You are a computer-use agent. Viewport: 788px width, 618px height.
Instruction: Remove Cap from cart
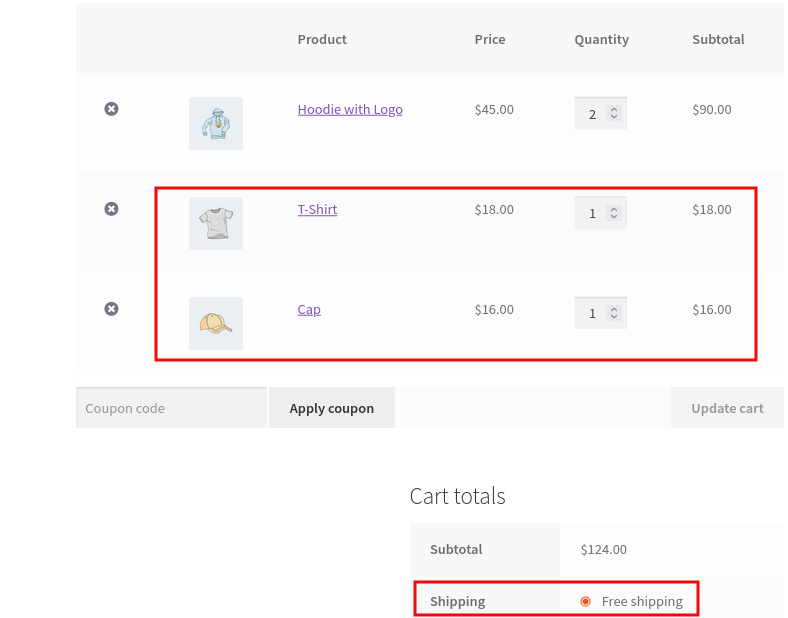click(x=112, y=309)
